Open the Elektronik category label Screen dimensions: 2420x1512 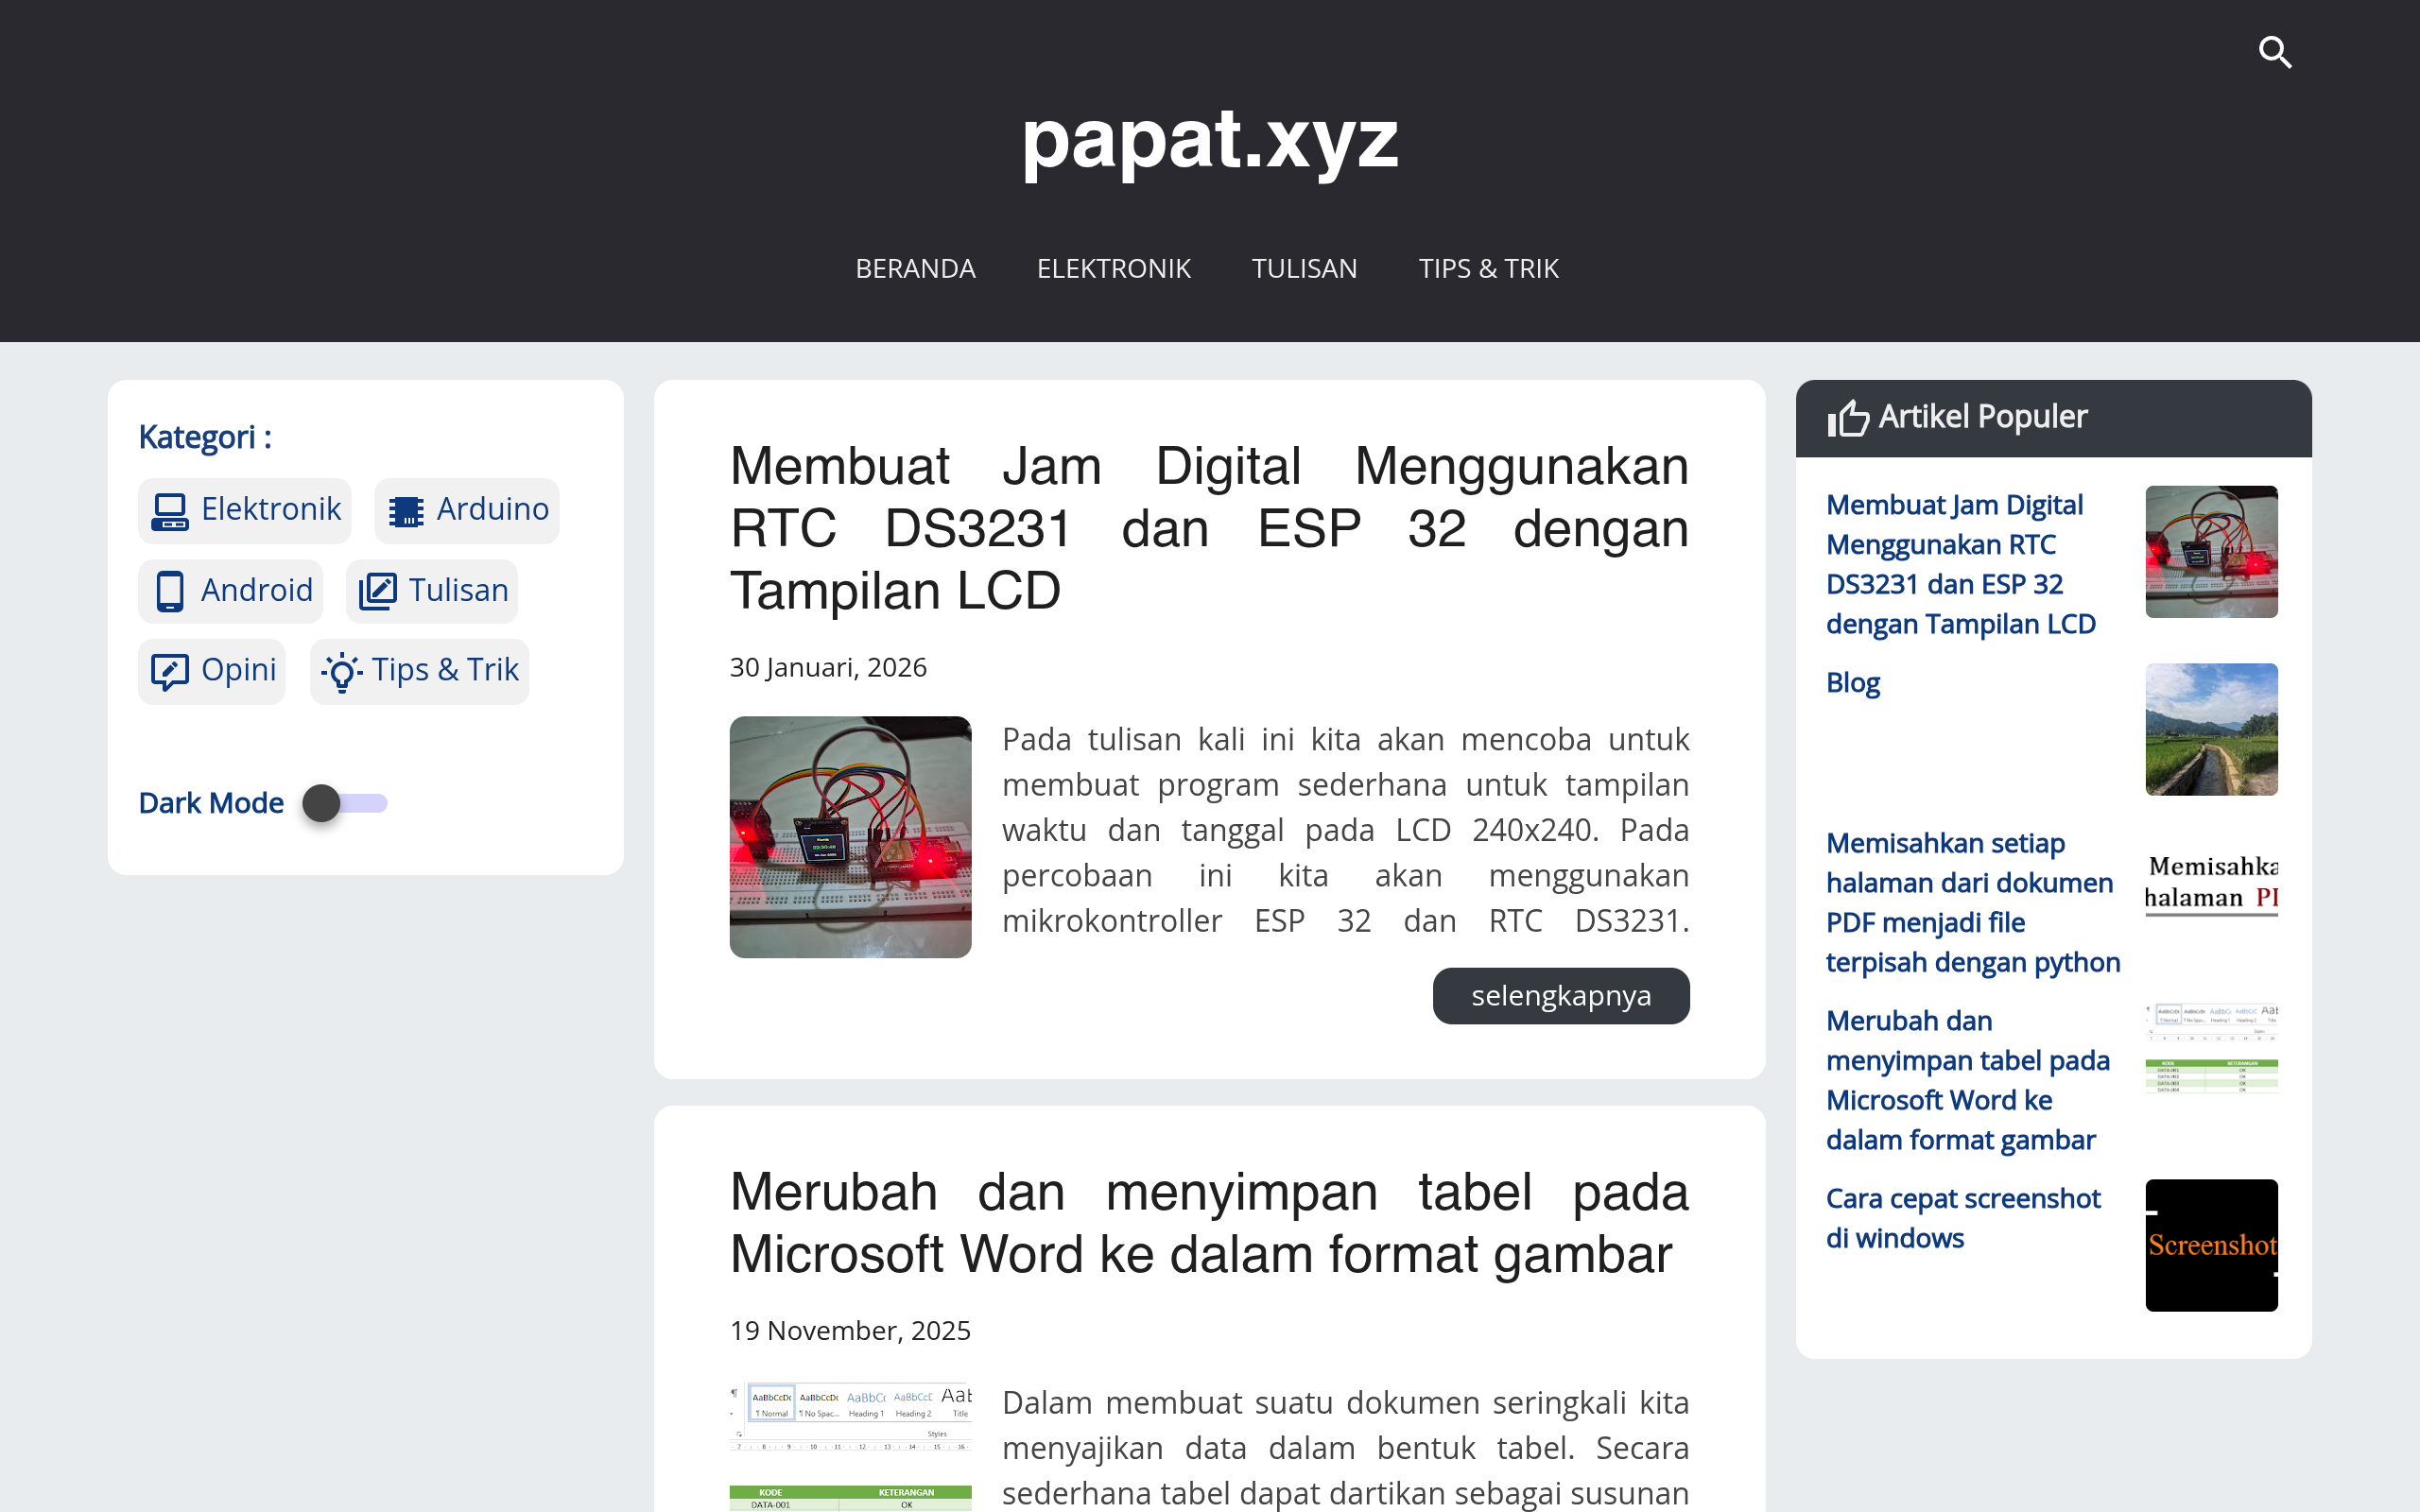pyautogui.click(x=271, y=509)
